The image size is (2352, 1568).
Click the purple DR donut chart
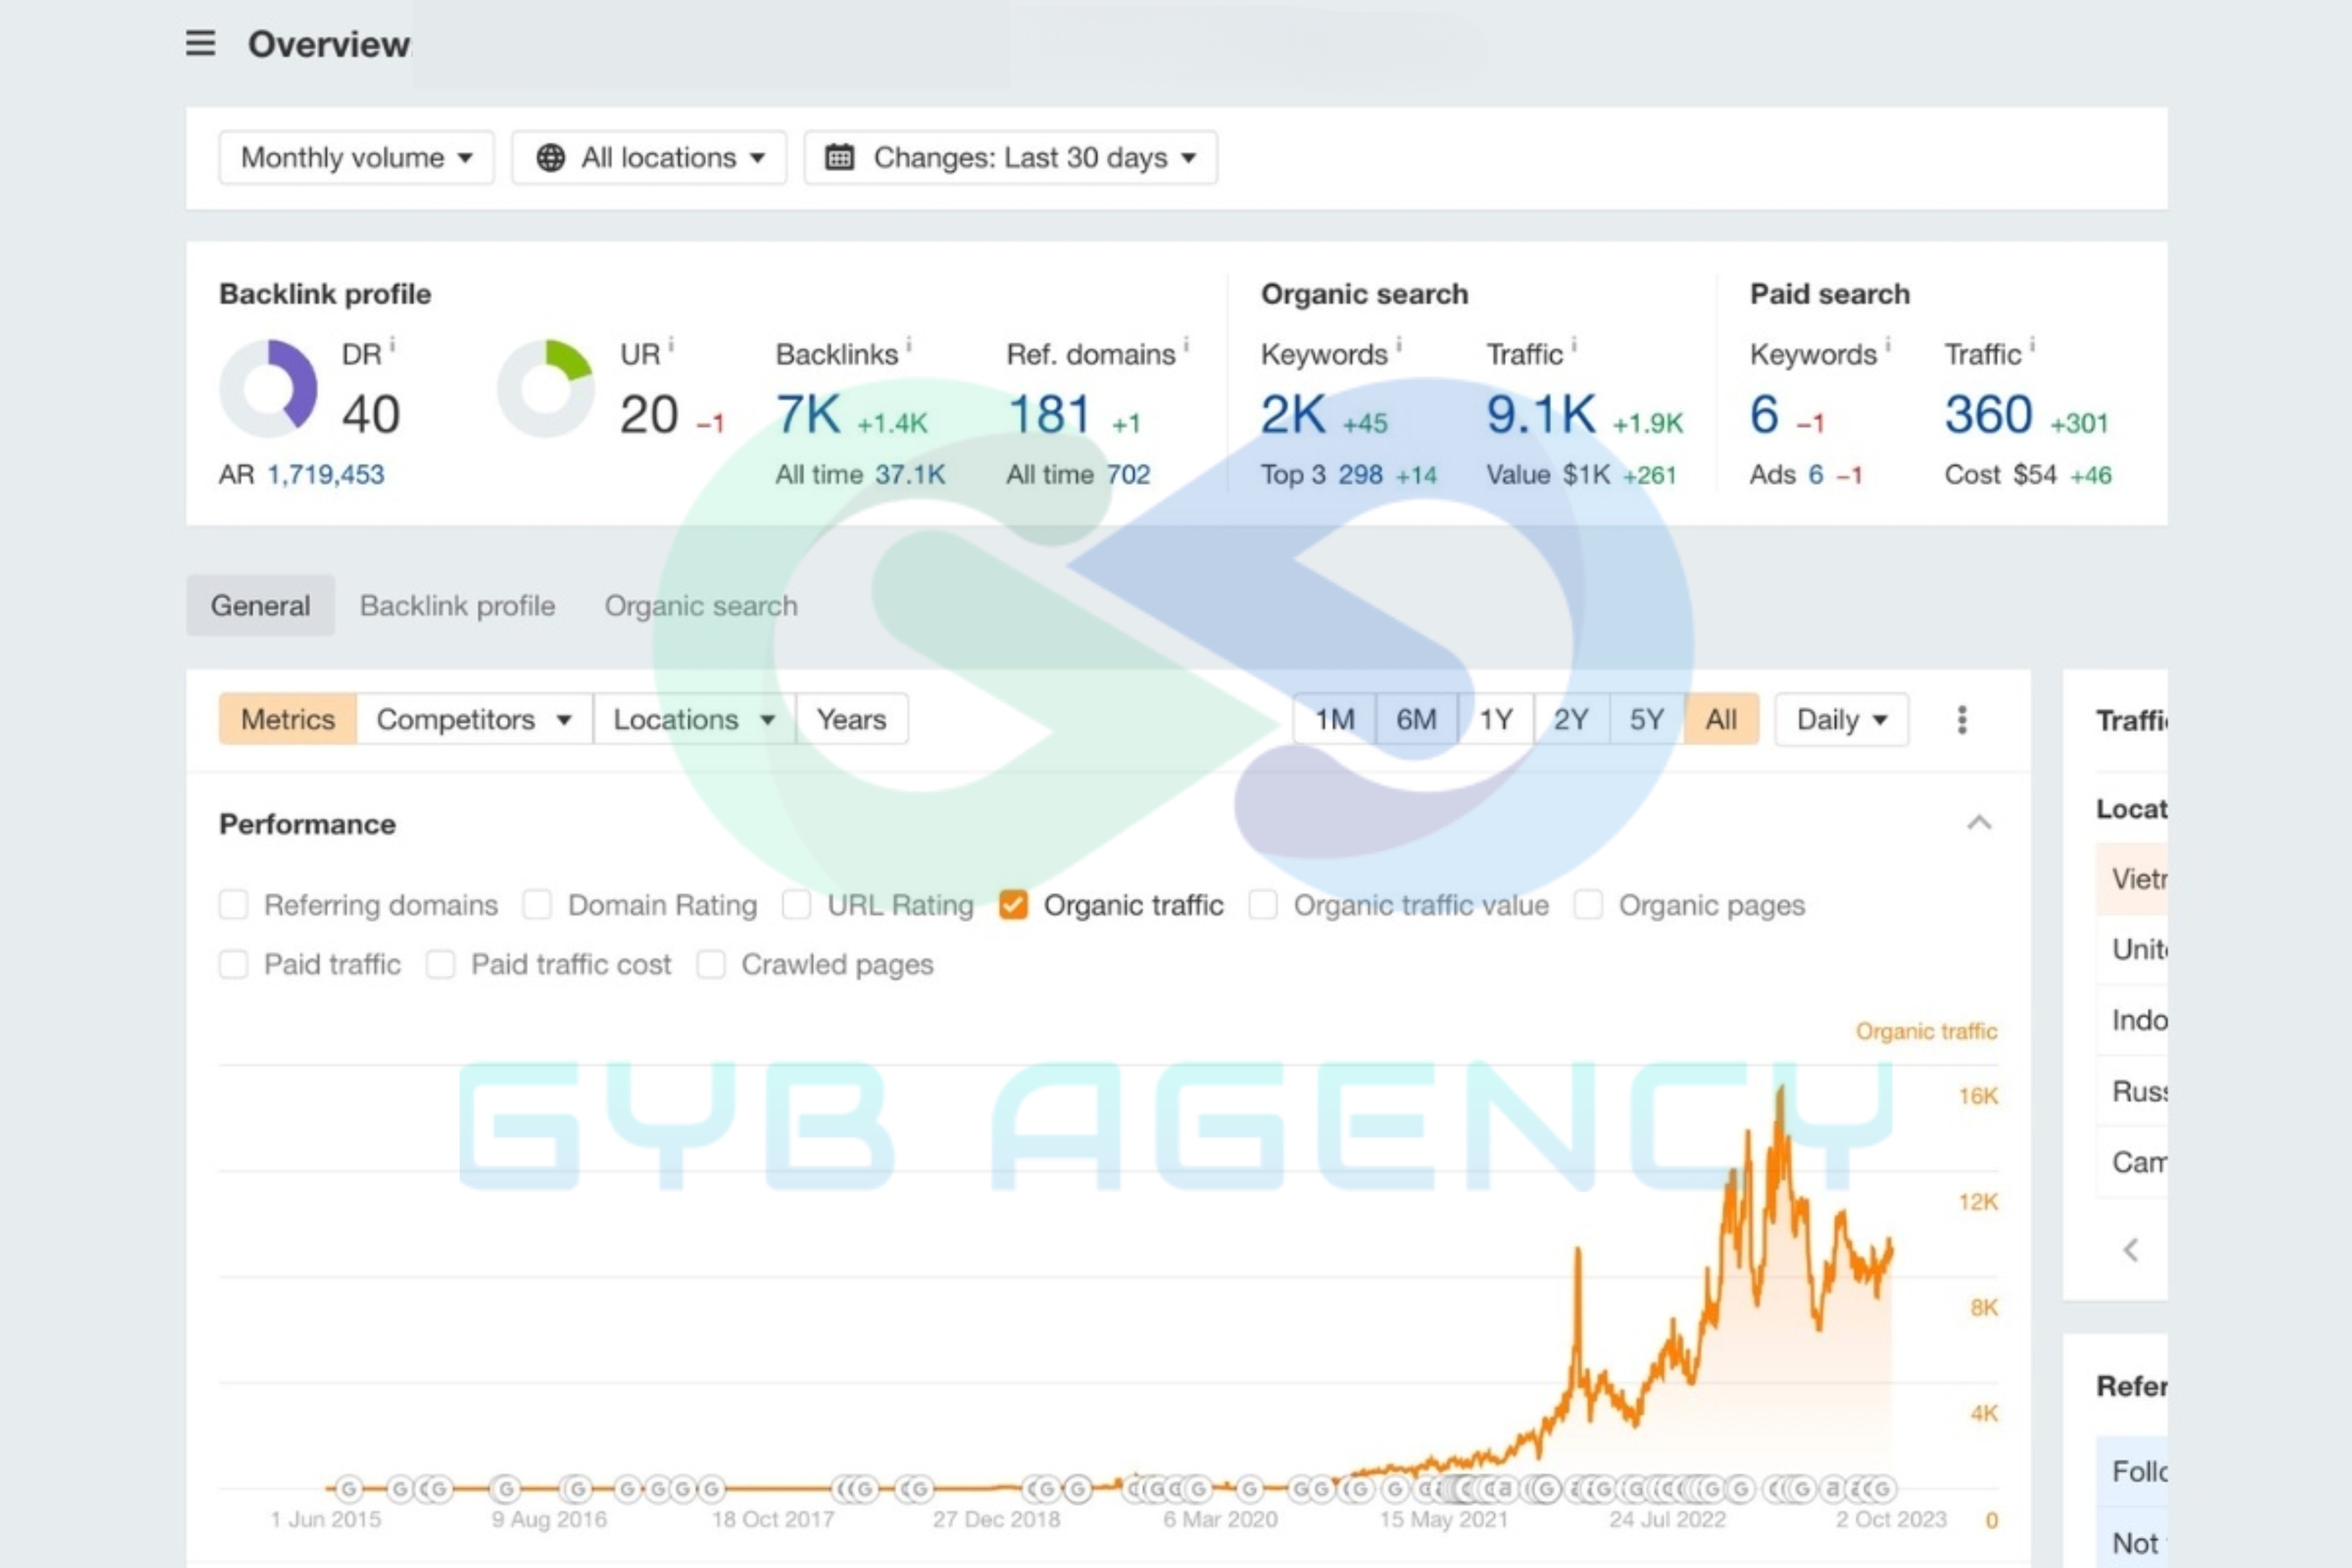(268, 388)
